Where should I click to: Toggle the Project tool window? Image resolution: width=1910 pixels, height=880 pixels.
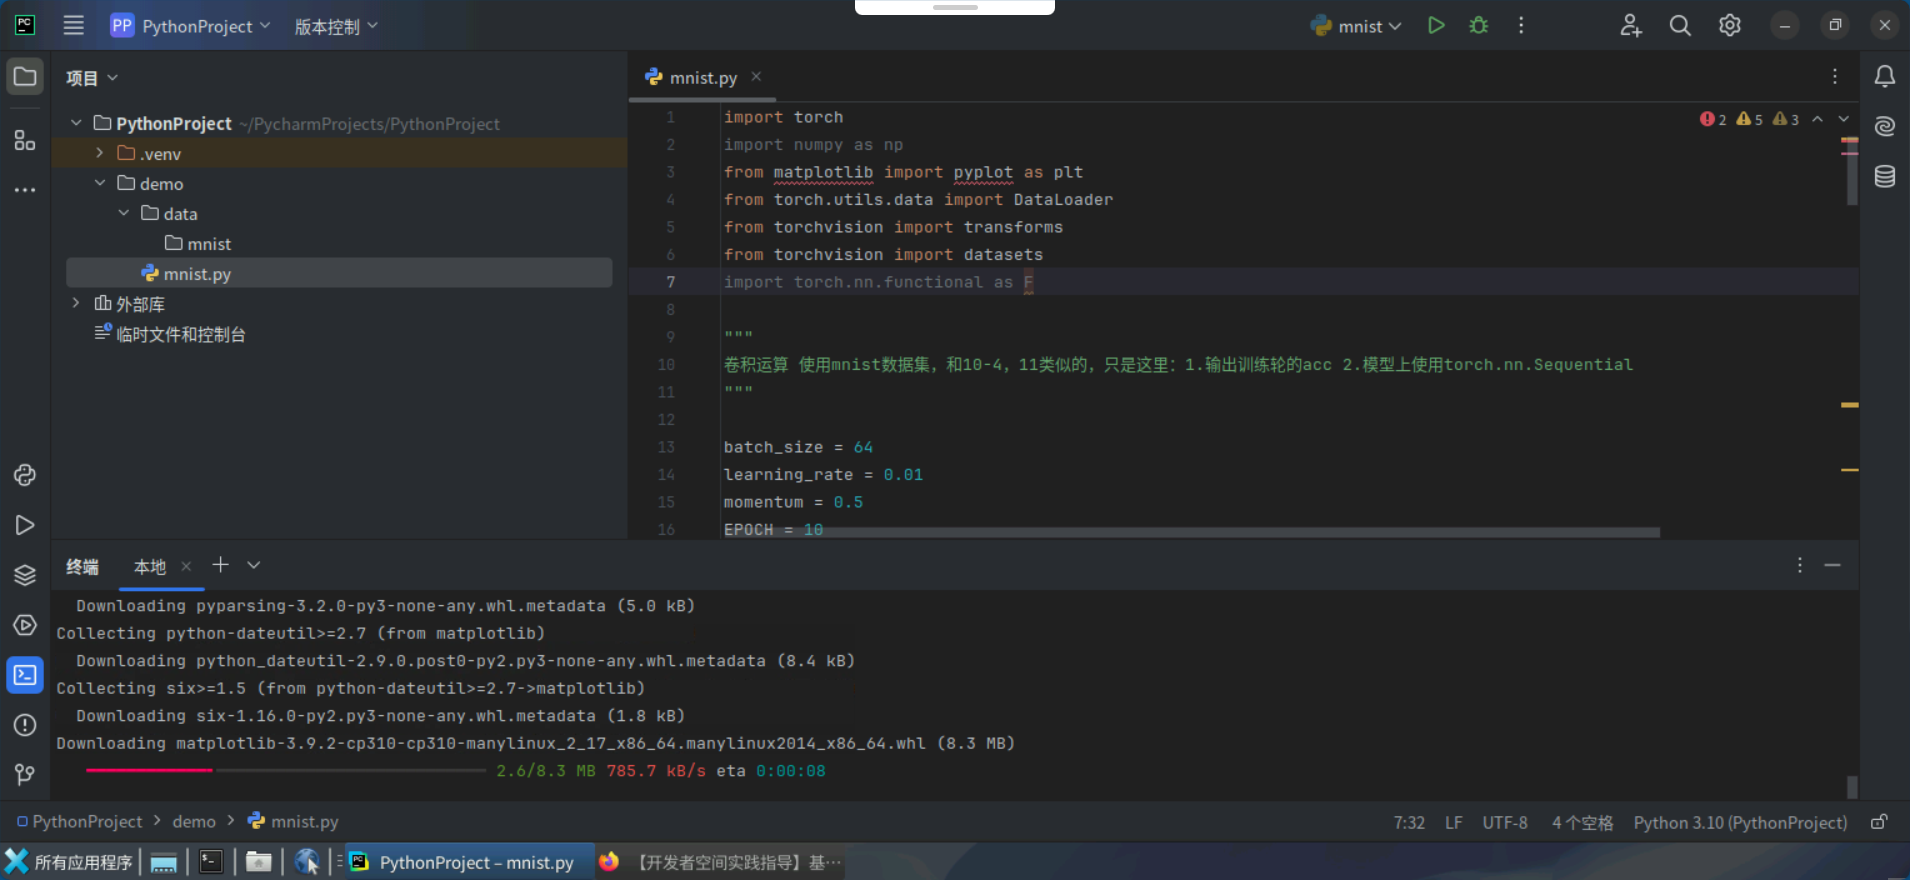pos(25,77)
